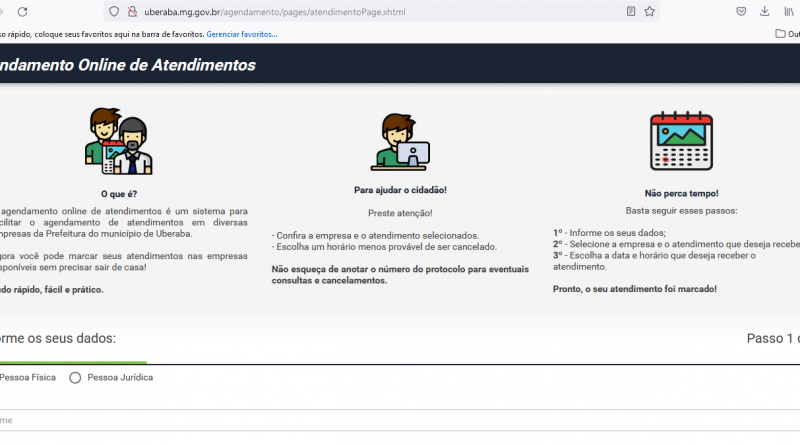
Task: Click the 'Informe os seus dados' step heading
Action: [58, 339]
